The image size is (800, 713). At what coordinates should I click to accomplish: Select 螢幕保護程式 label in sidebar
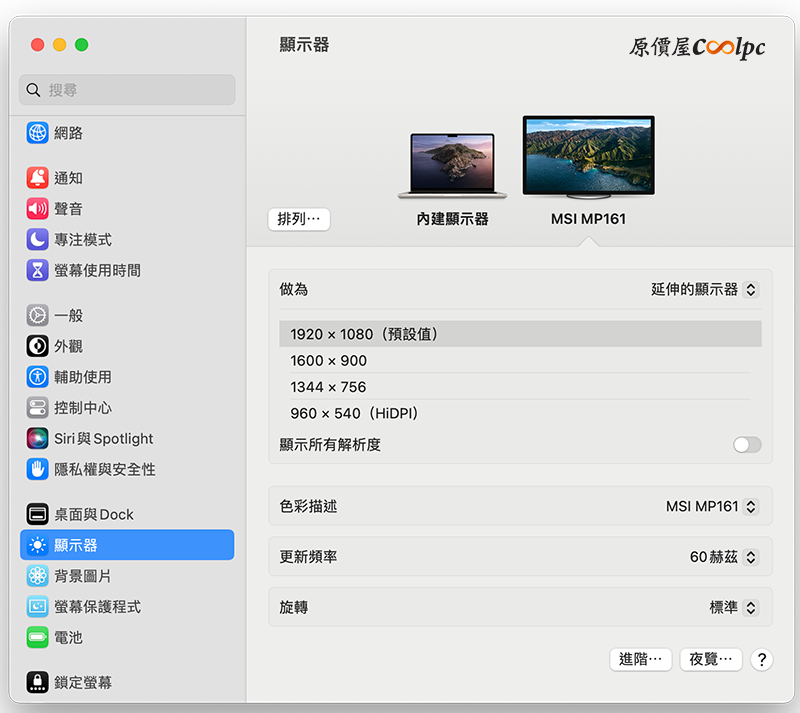point(97,606)
